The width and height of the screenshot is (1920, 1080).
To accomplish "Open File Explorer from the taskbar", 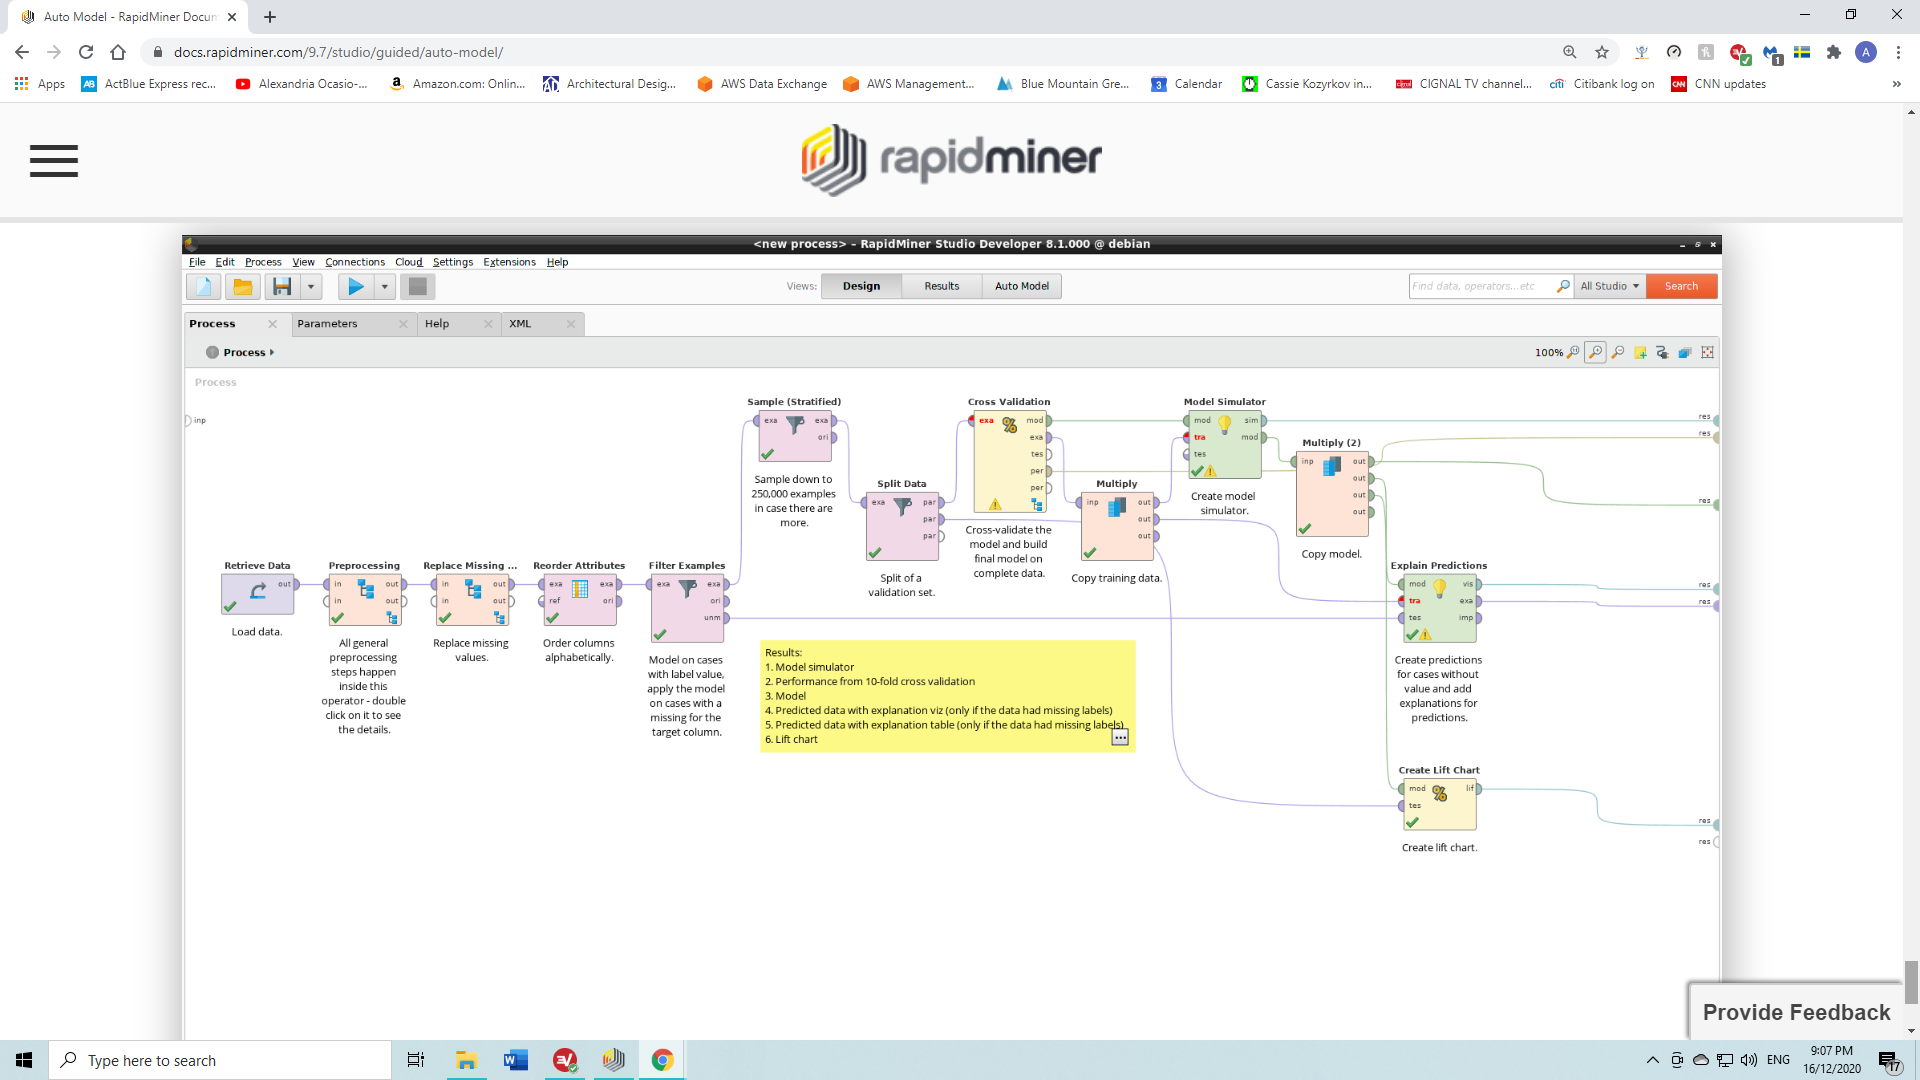I will click(x=466, y=1060).
